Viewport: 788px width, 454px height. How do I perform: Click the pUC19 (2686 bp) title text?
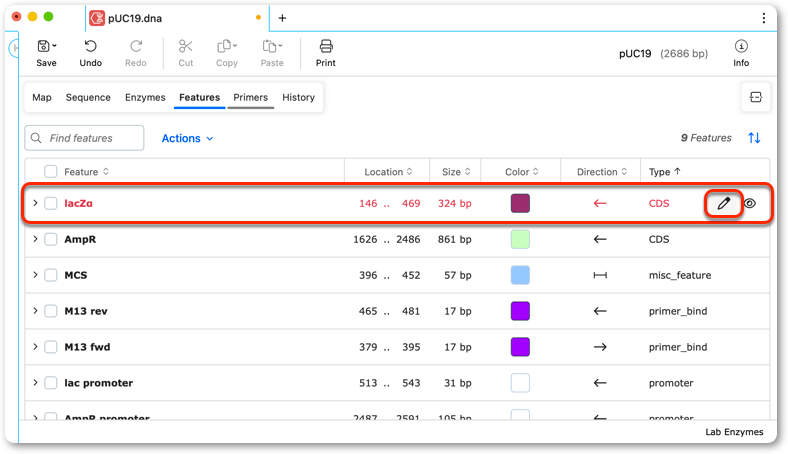663,54
